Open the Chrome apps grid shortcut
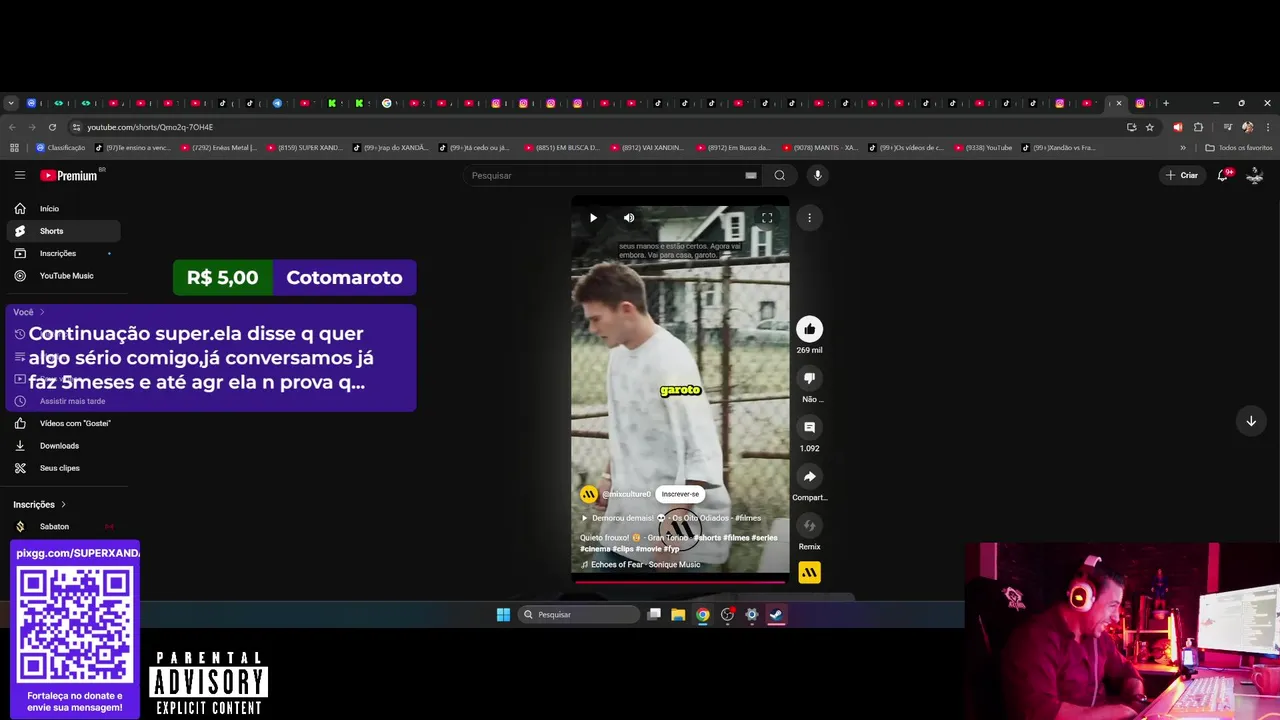Viewport: 1280px width, 720px height. [x=14, y=147]
